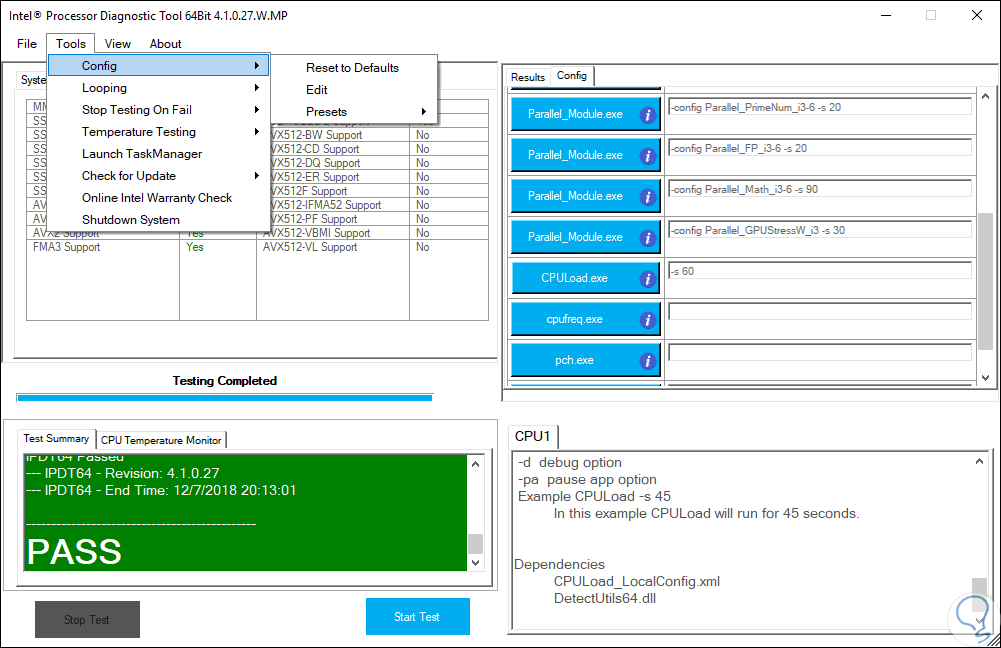Open info for Parallel_FP module
The width and height of the screenshot is (1001, 648).
[x=647, y=156]
